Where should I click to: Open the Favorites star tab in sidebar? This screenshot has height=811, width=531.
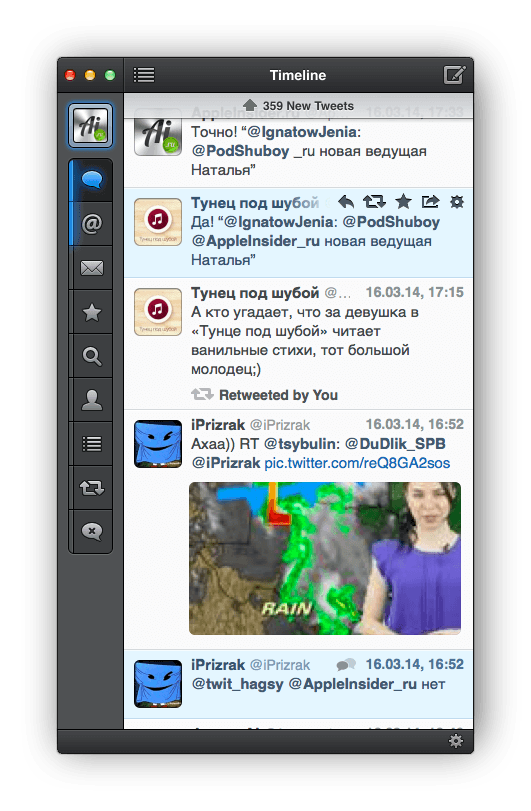[92, 312]
